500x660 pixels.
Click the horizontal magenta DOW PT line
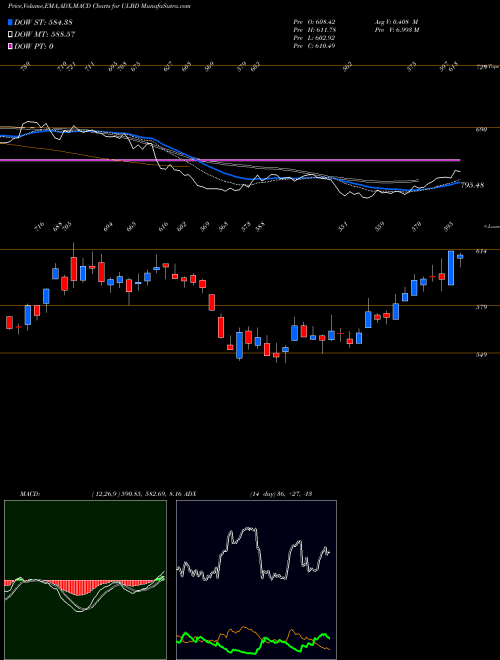click(230, 160)
